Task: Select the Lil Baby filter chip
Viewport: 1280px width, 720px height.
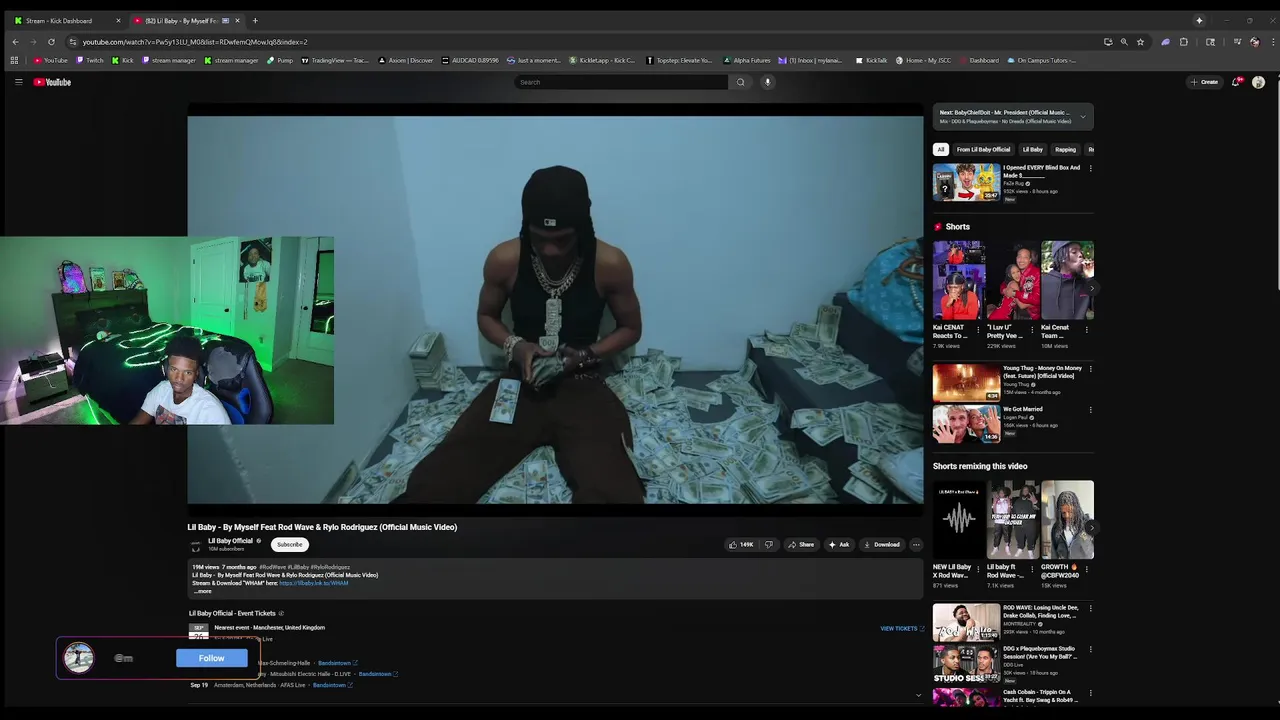Action: (1033, 149)
